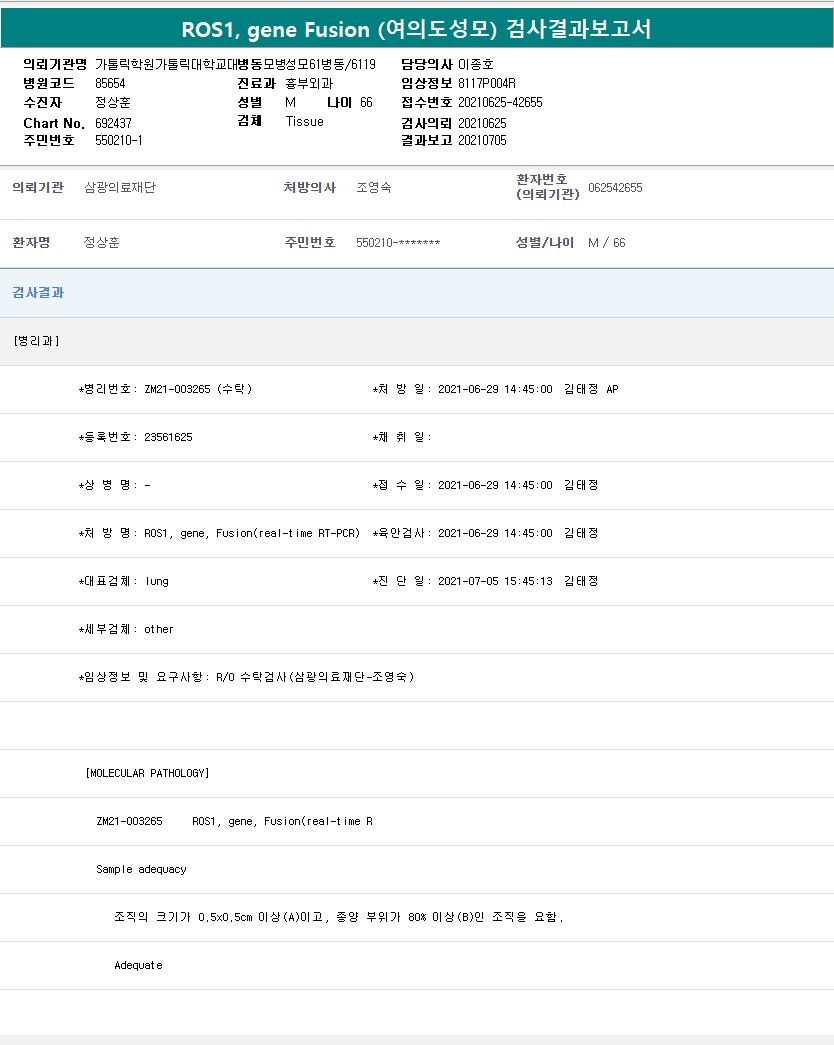The height and width of the screenshot is (1045, 834).
Task: Select the 검사결과 section header
Action: tap(38, 293)
